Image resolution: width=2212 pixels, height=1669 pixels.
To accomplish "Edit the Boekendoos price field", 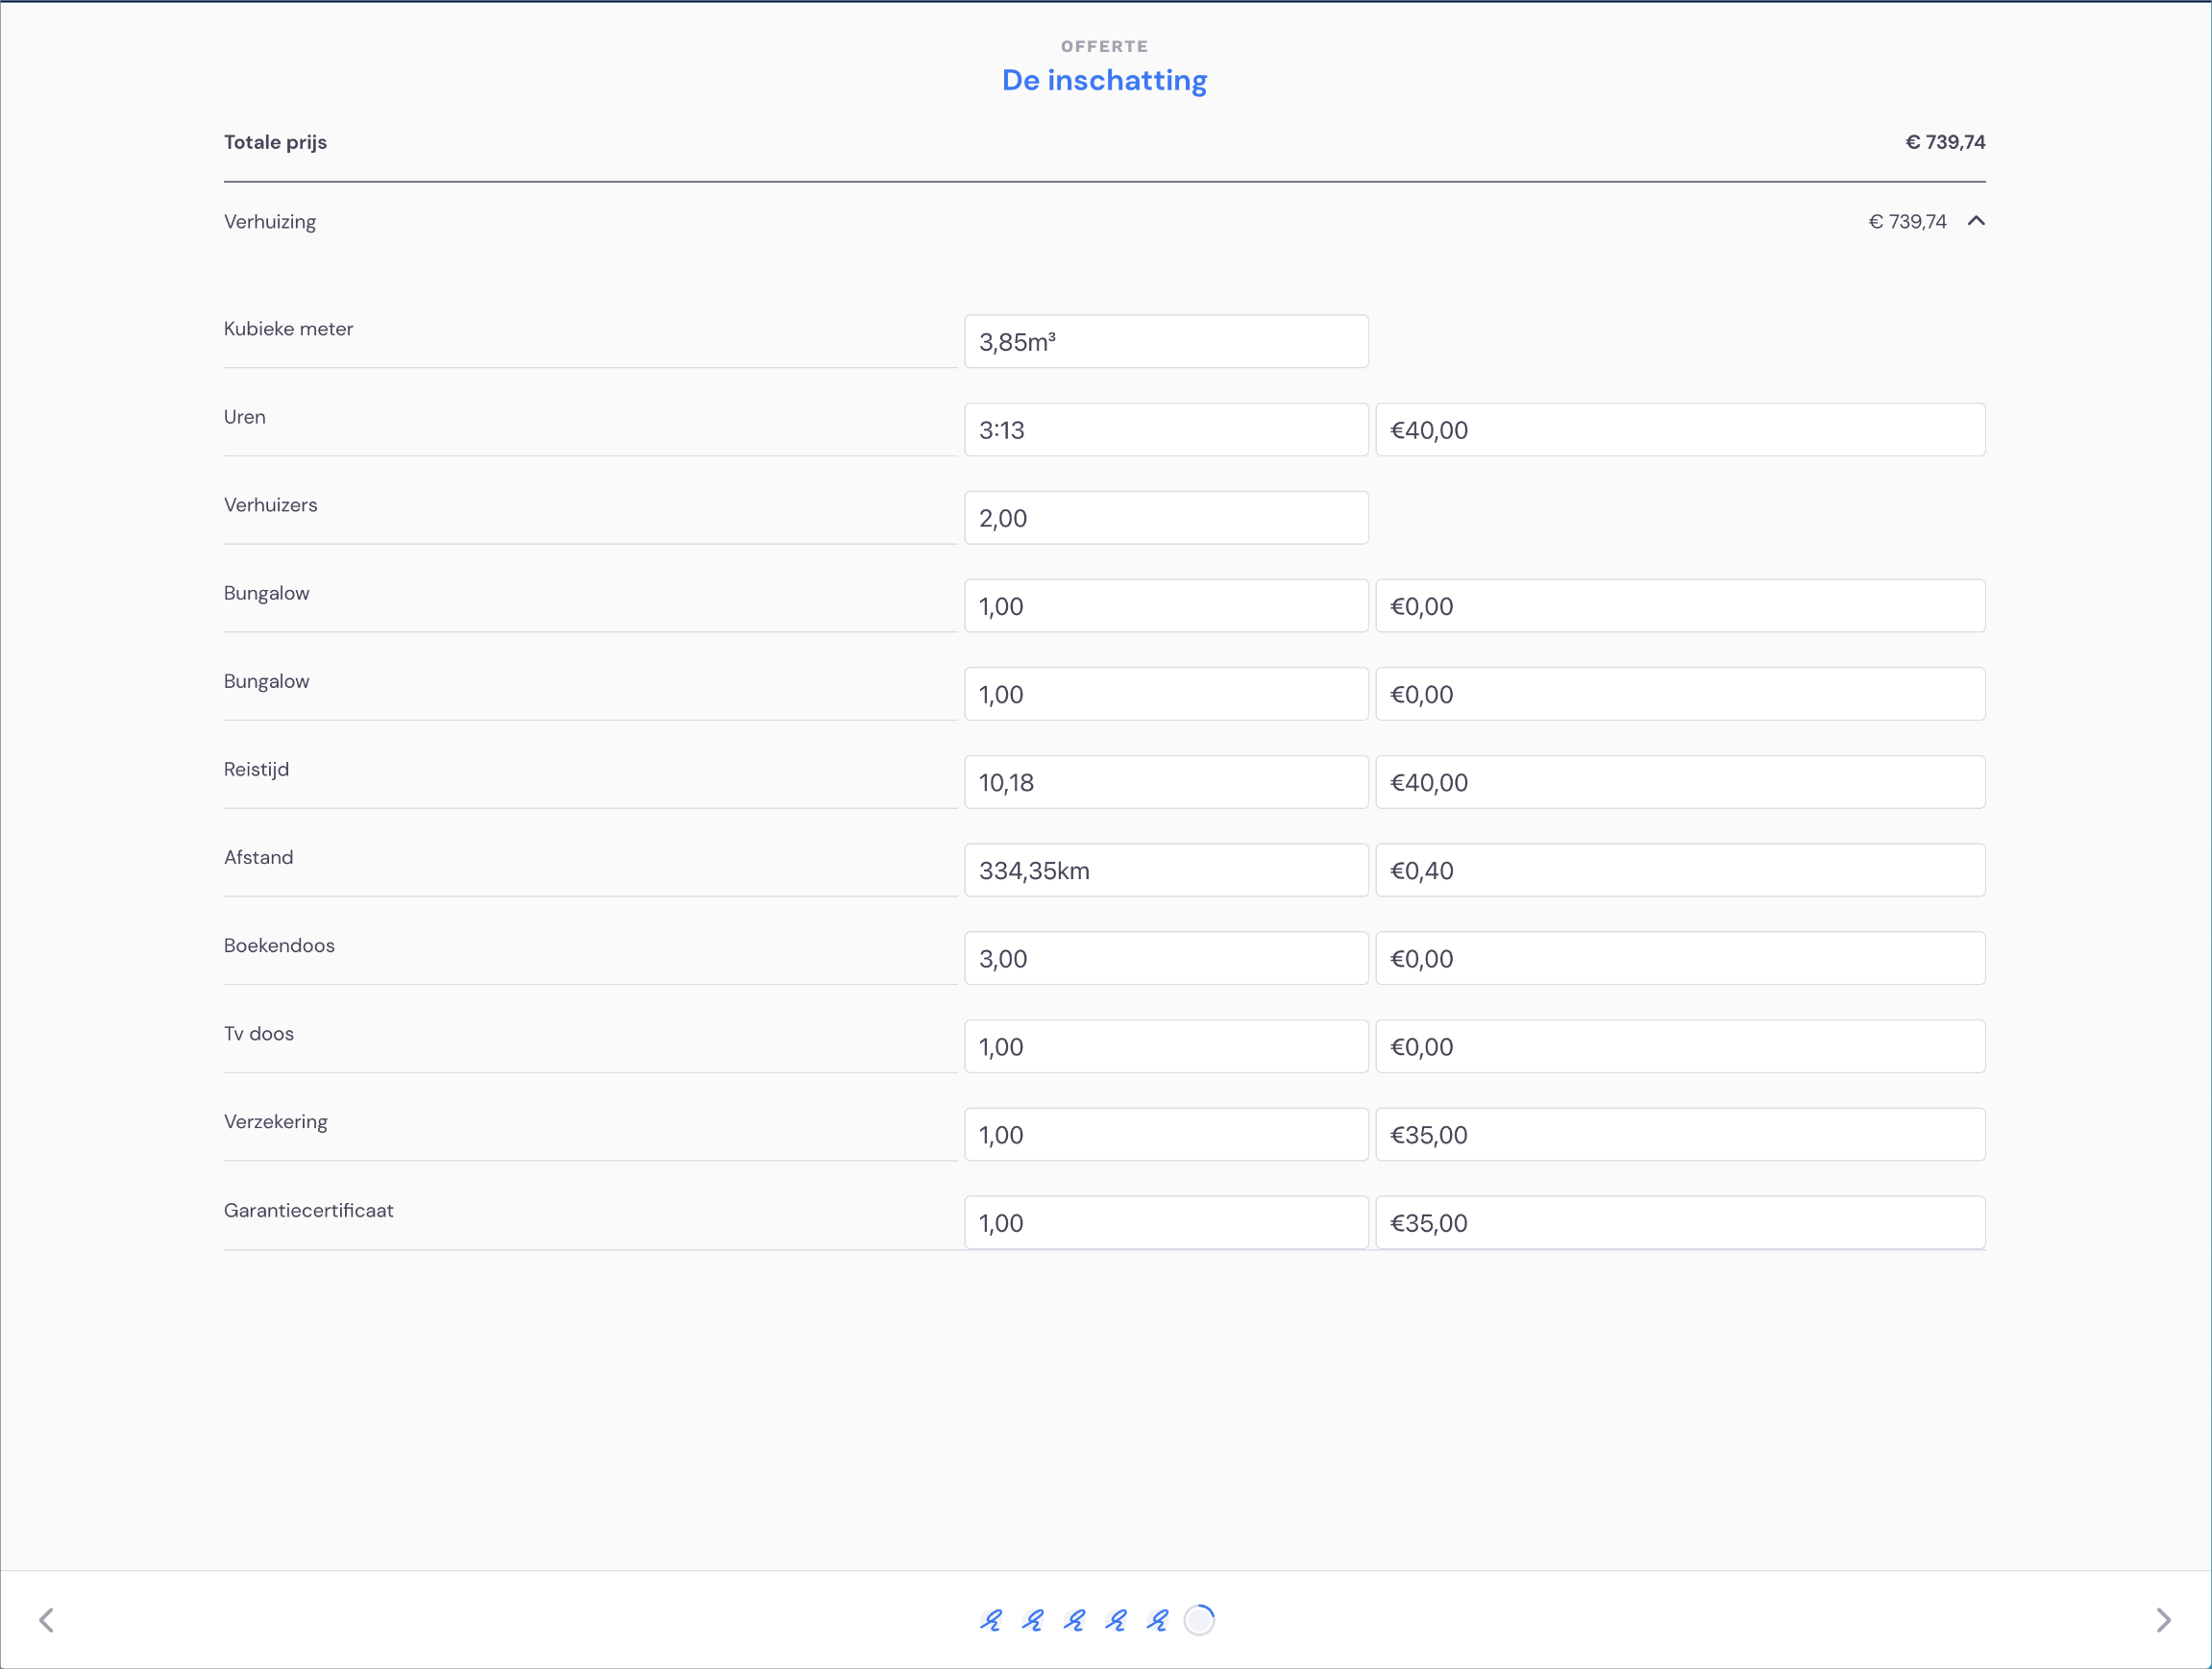I will pyautogui.click(x=1680, y=958).
